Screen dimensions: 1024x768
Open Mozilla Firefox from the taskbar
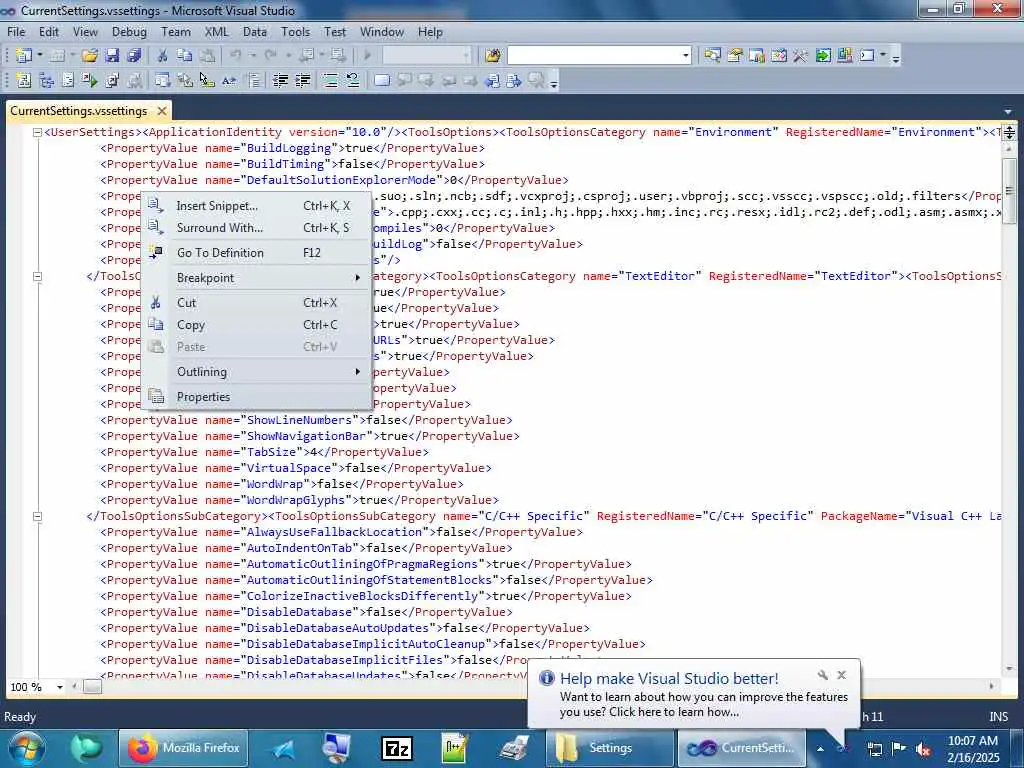pos(184,748)
